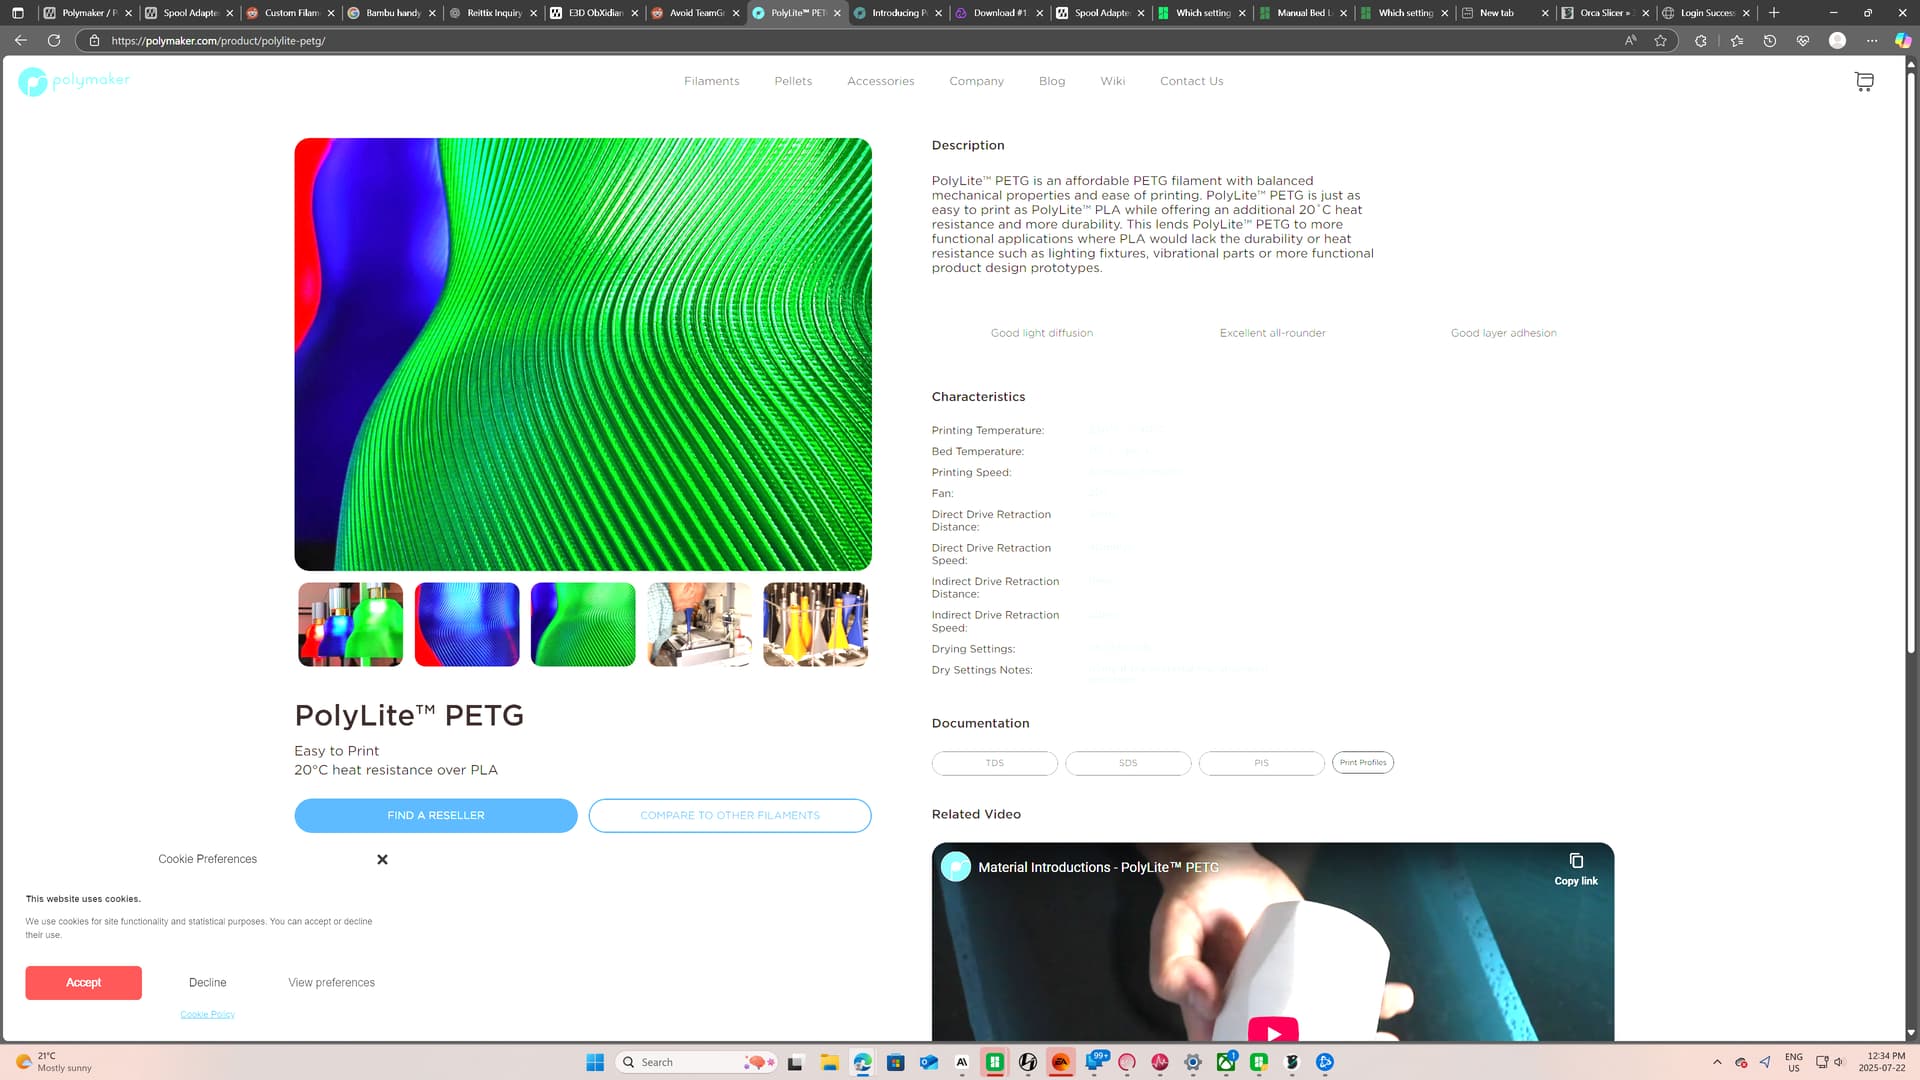Open a new browser tab with plus
Screen dimensions: 1920x1080
(x=1774, y=13)
